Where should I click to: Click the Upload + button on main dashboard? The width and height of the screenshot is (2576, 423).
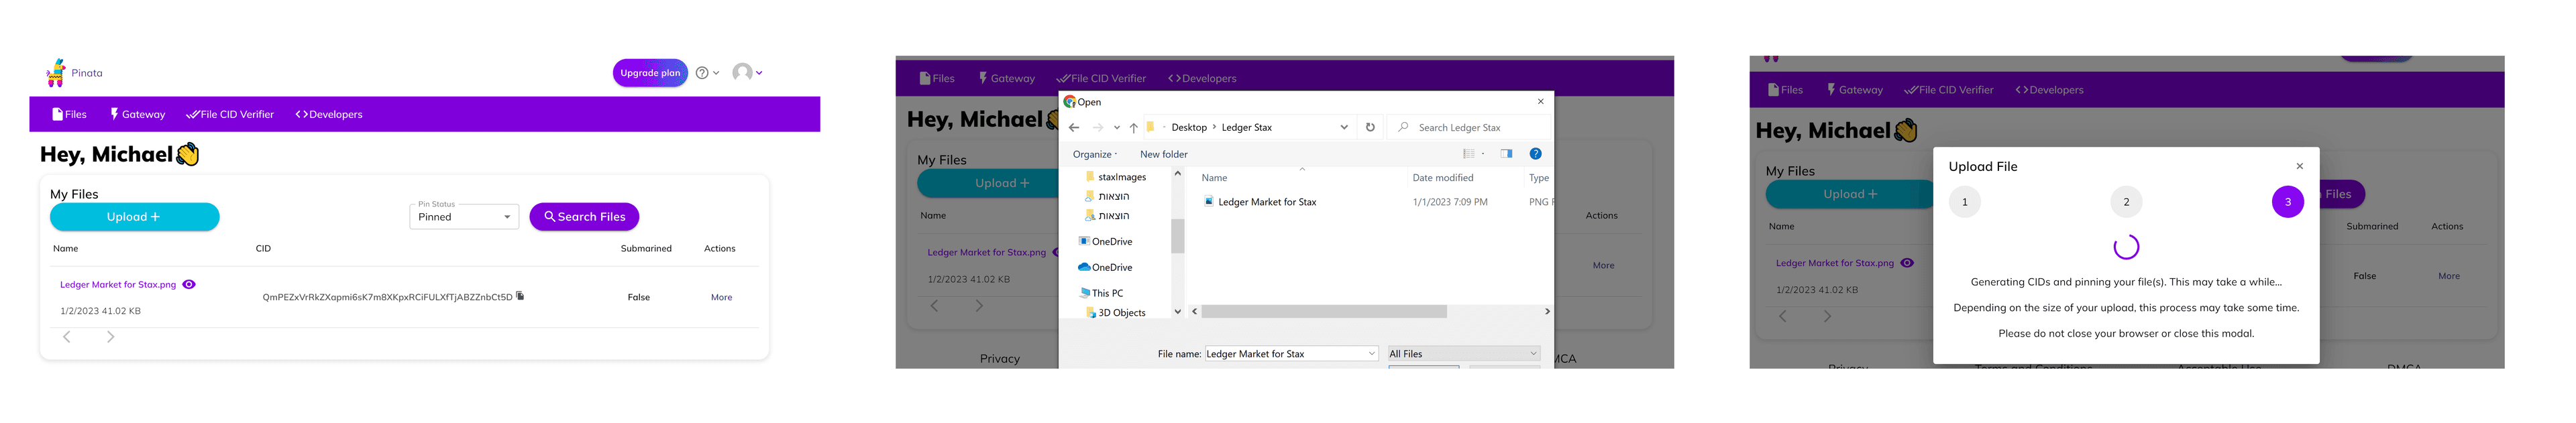134,217
